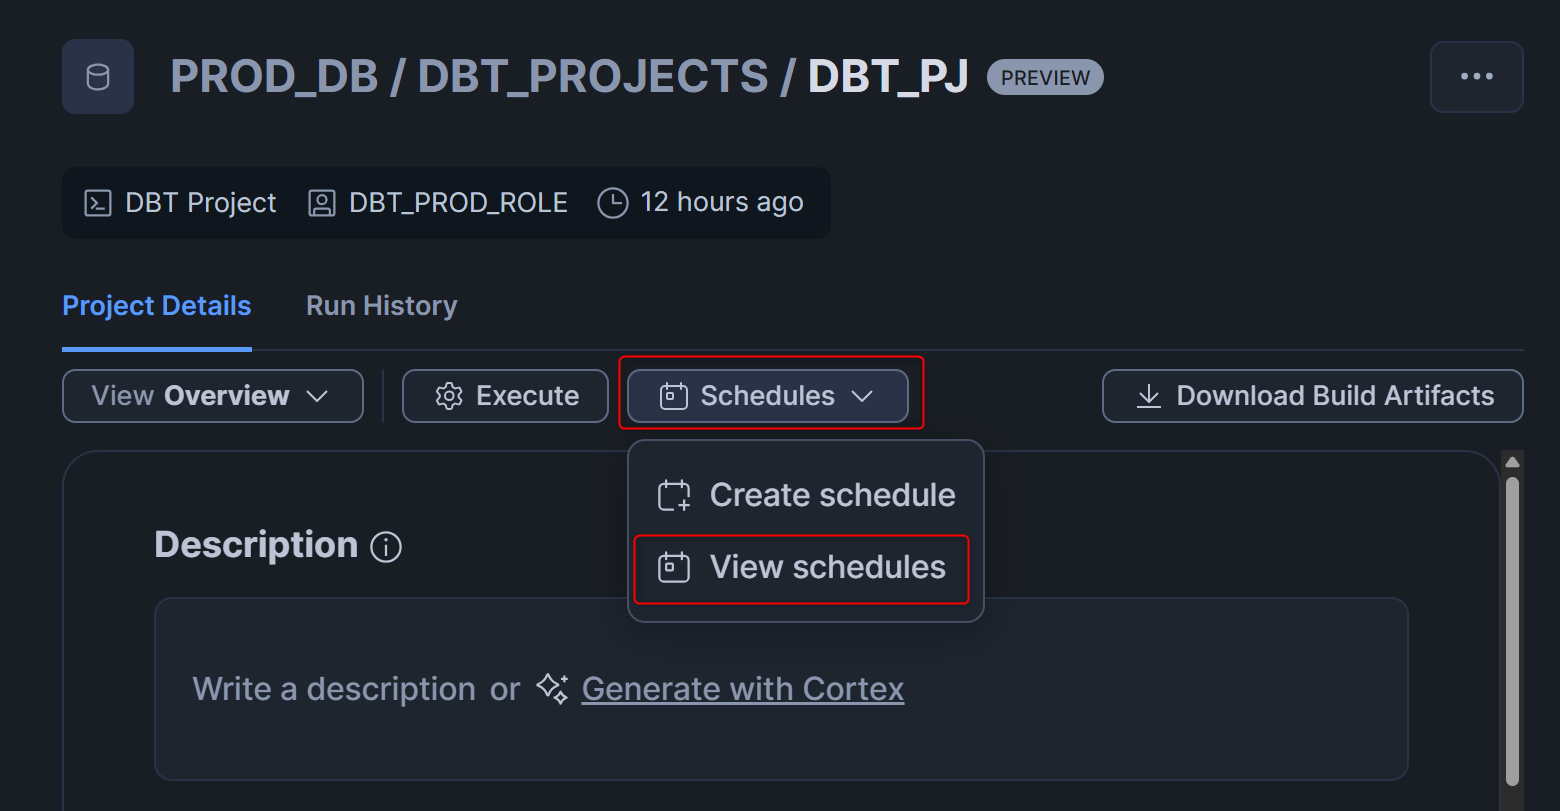Click the Download Build Artifacts button
1560x811 pixels.
tap(1312, 396)
